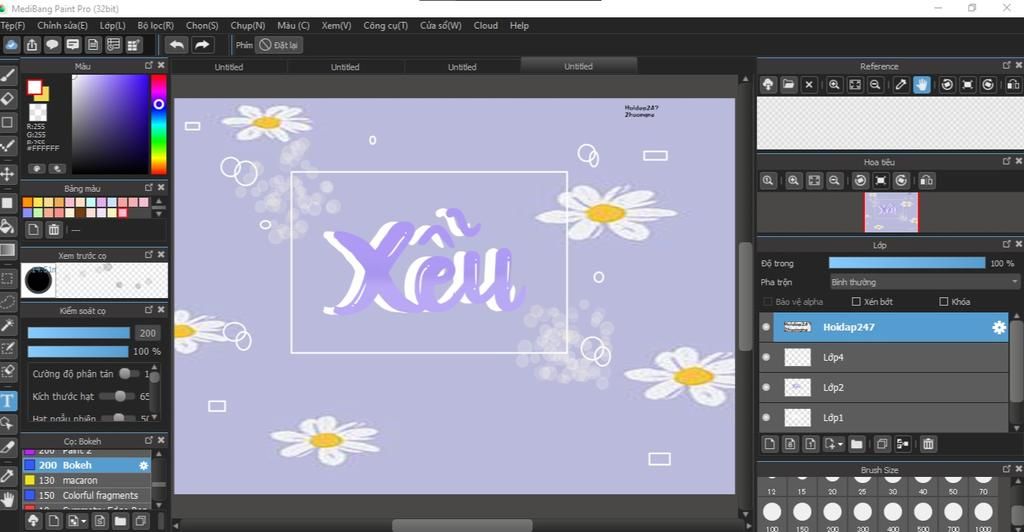This screenshot has width=1024, height=532.
Task: Select the Bucket fill tool
Action: click(x=8, y=227)
